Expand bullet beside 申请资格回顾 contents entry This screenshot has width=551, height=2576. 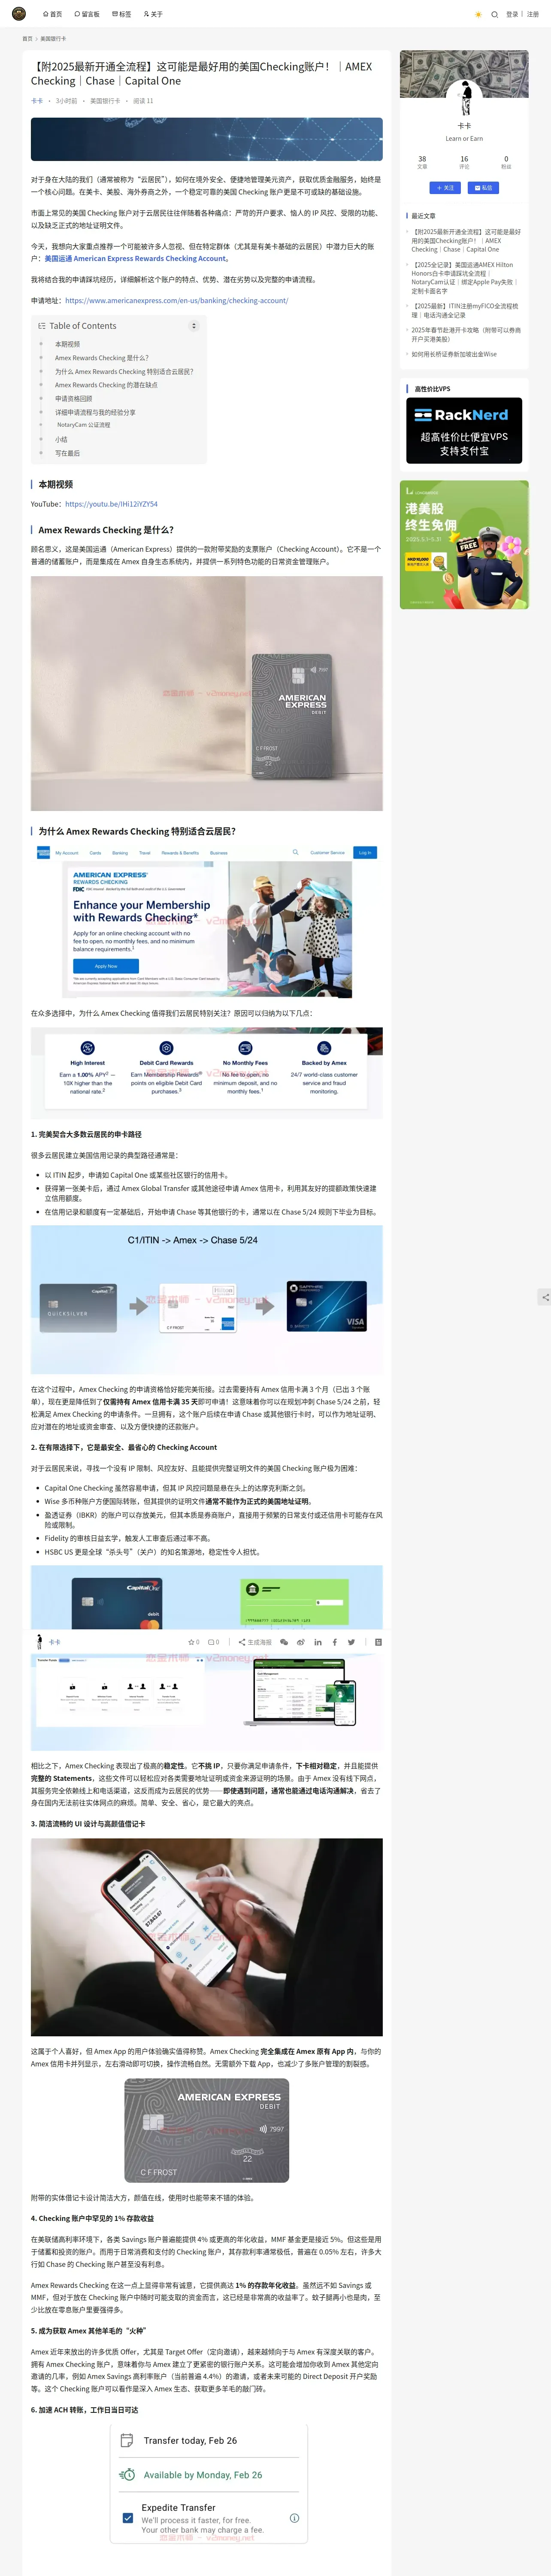pos(41,398)
